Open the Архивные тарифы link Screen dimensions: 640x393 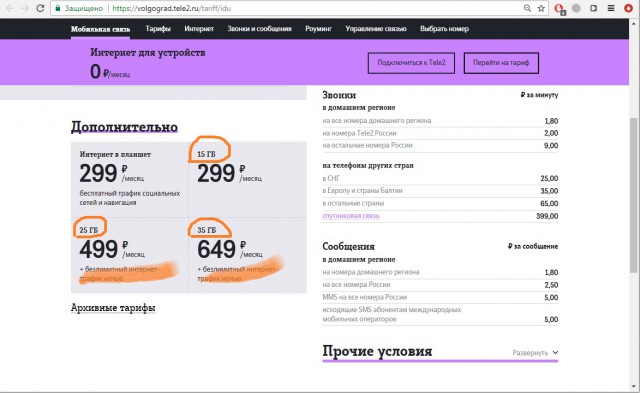pos(113,308)
